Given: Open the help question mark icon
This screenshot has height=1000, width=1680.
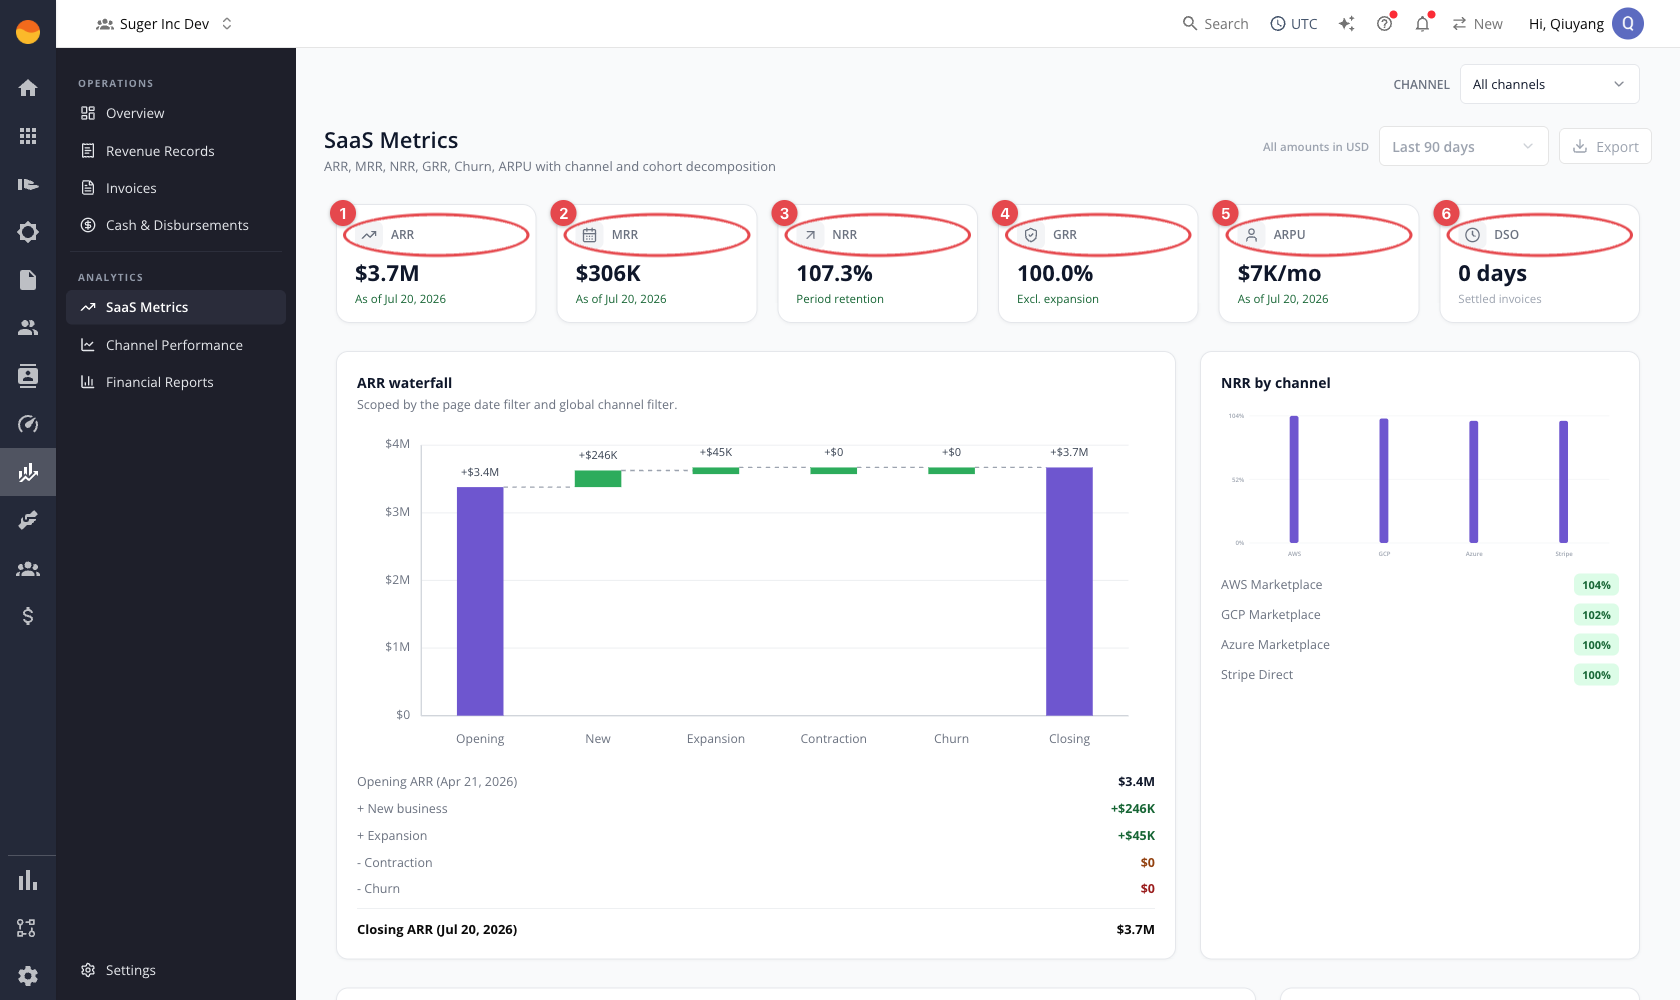Looking at the screenshot, I should (1385, 24).
